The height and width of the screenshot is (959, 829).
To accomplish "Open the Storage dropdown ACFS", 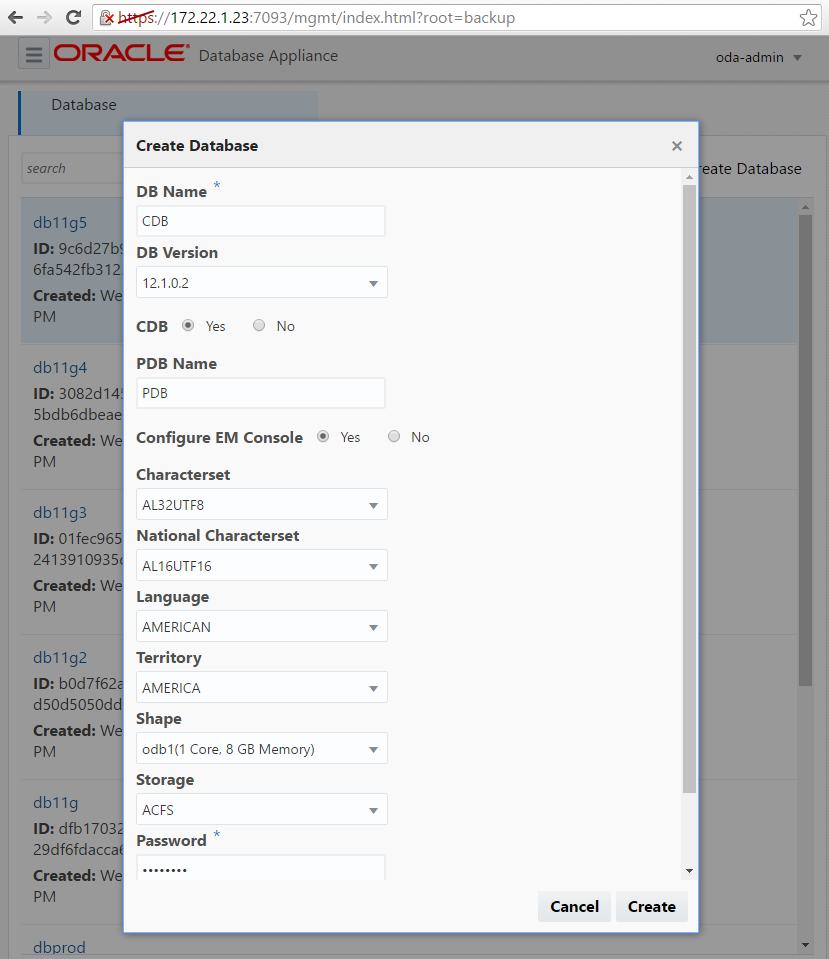I will (x=262, y=810).
